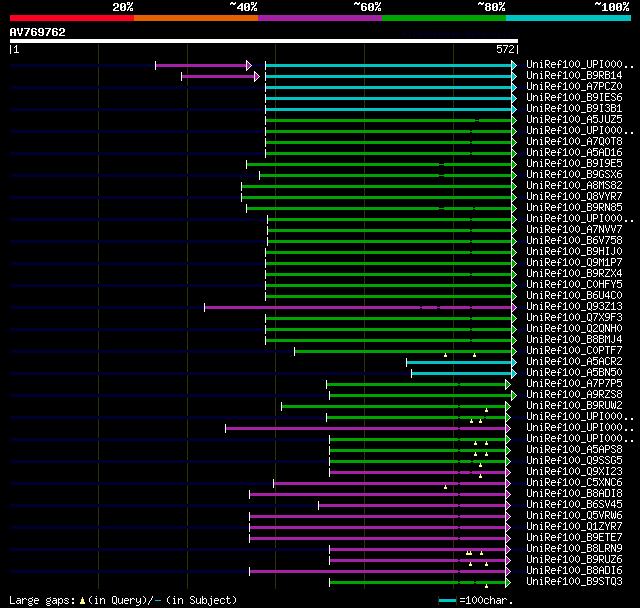Screen dimensions: 640x608
Task: Click the orange ~40% identity legend segment
Action: pos(196,18)
